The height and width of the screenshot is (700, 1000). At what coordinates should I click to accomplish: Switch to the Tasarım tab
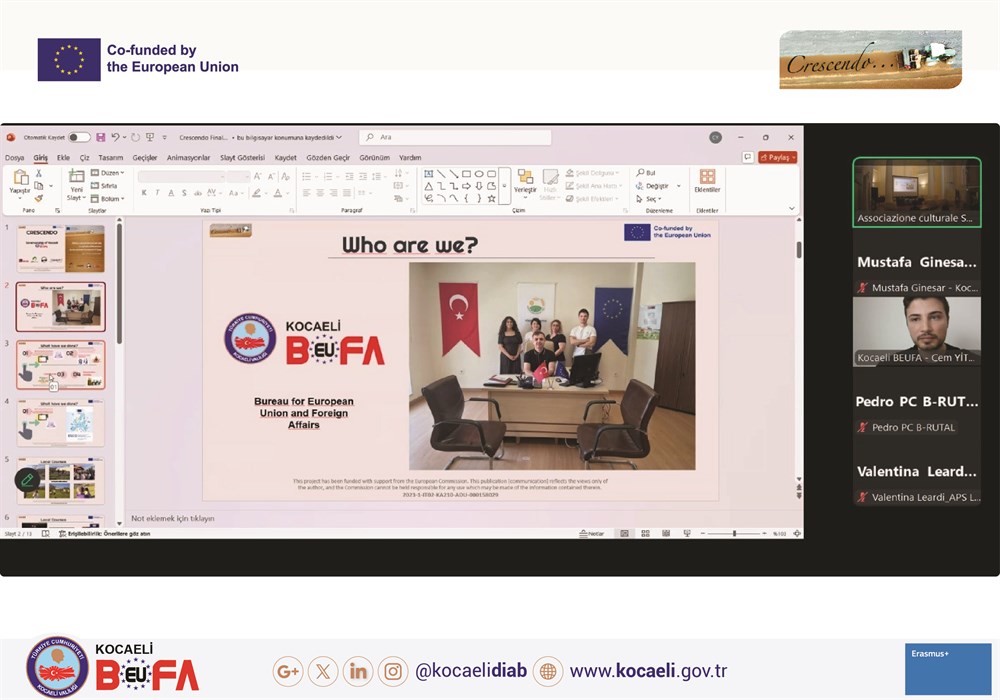pyautogui.click(x=110, y=157)
